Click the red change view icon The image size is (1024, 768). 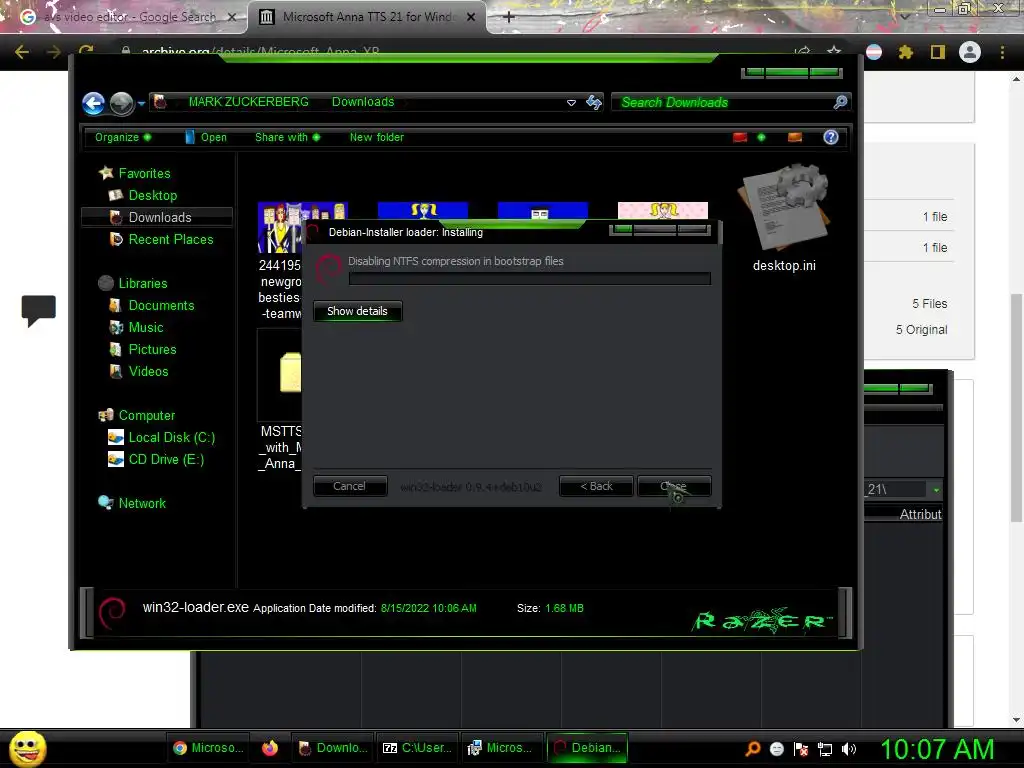tap(740, 137)
